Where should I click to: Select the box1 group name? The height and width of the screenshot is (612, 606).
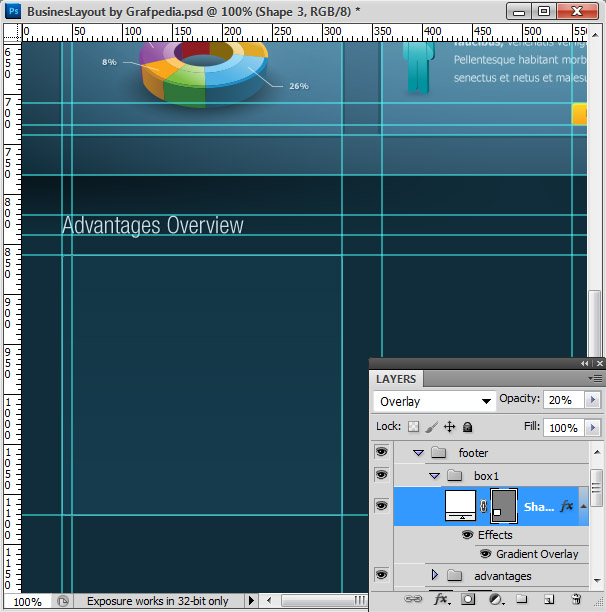(486, 476)
